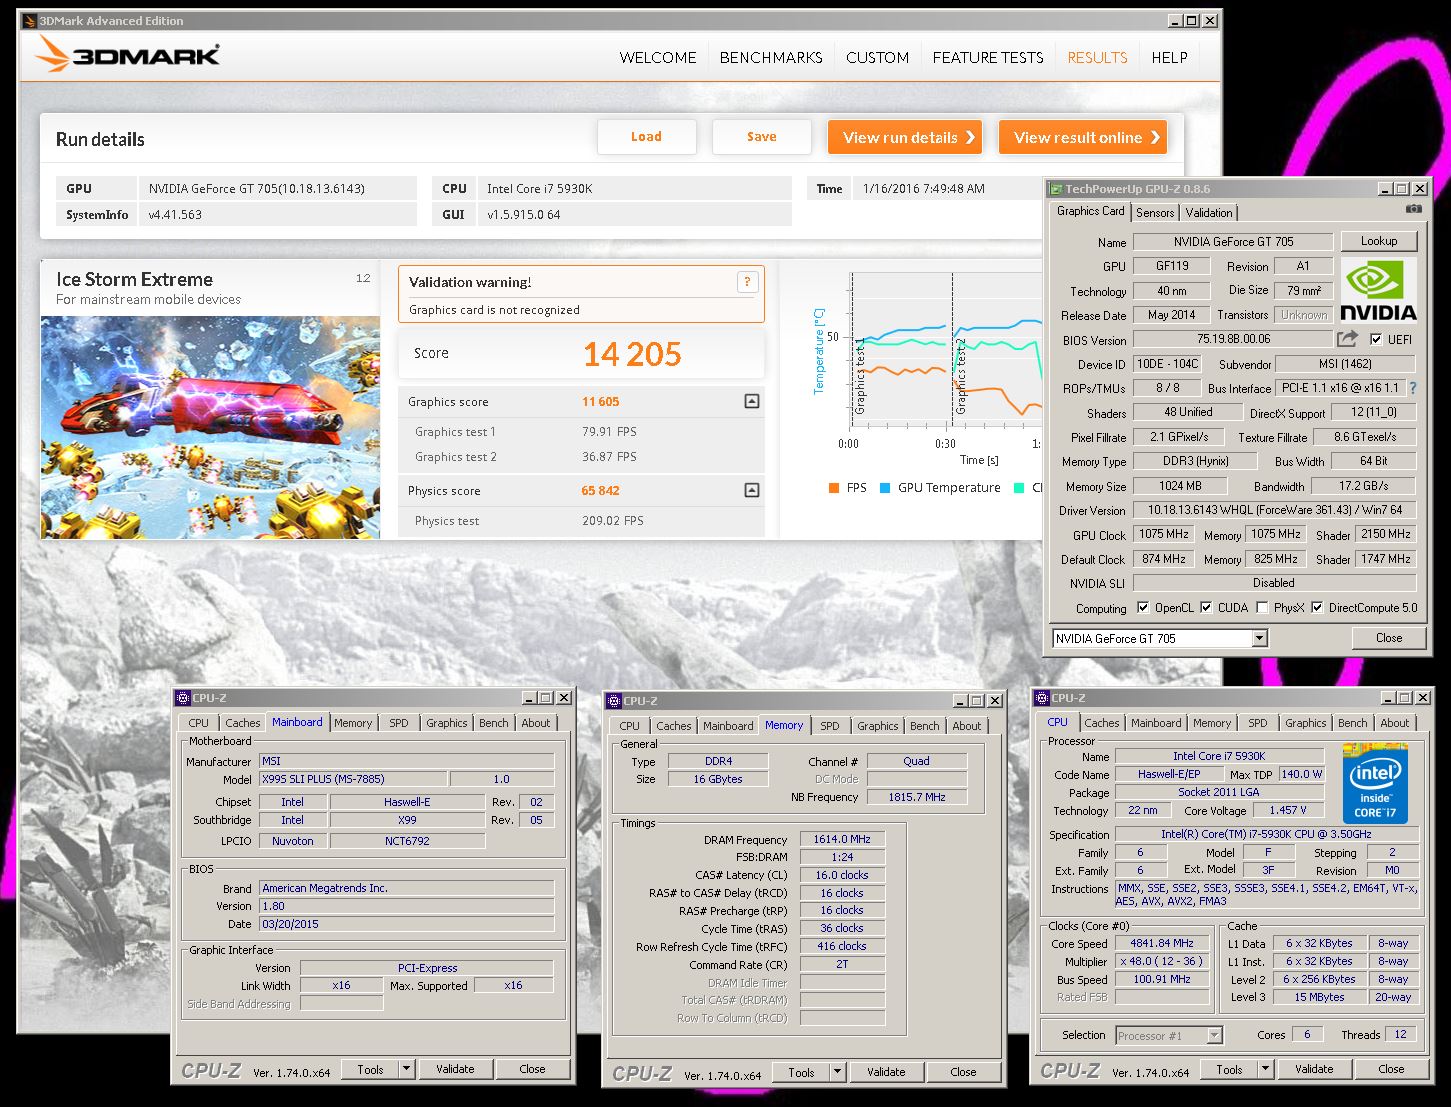Screen dimensions: 1451x1107
Task: Click the 3DMark title bar application icon
Action: click(29, 21)
